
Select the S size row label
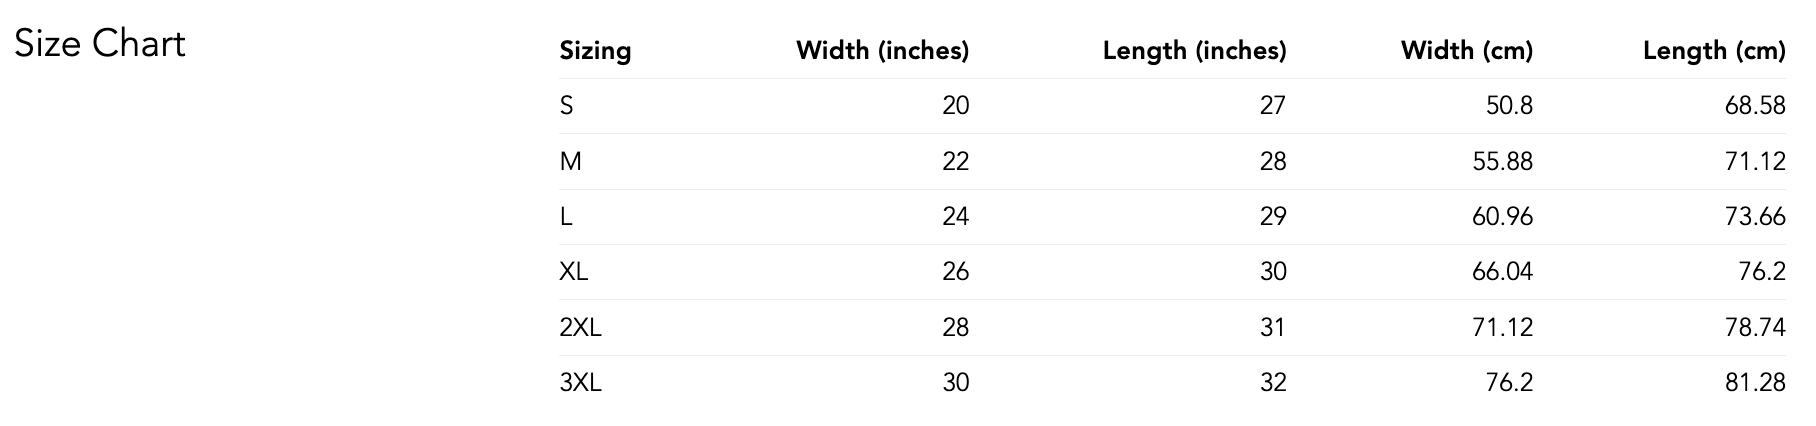pyautogui.click(x=566, y=105)
